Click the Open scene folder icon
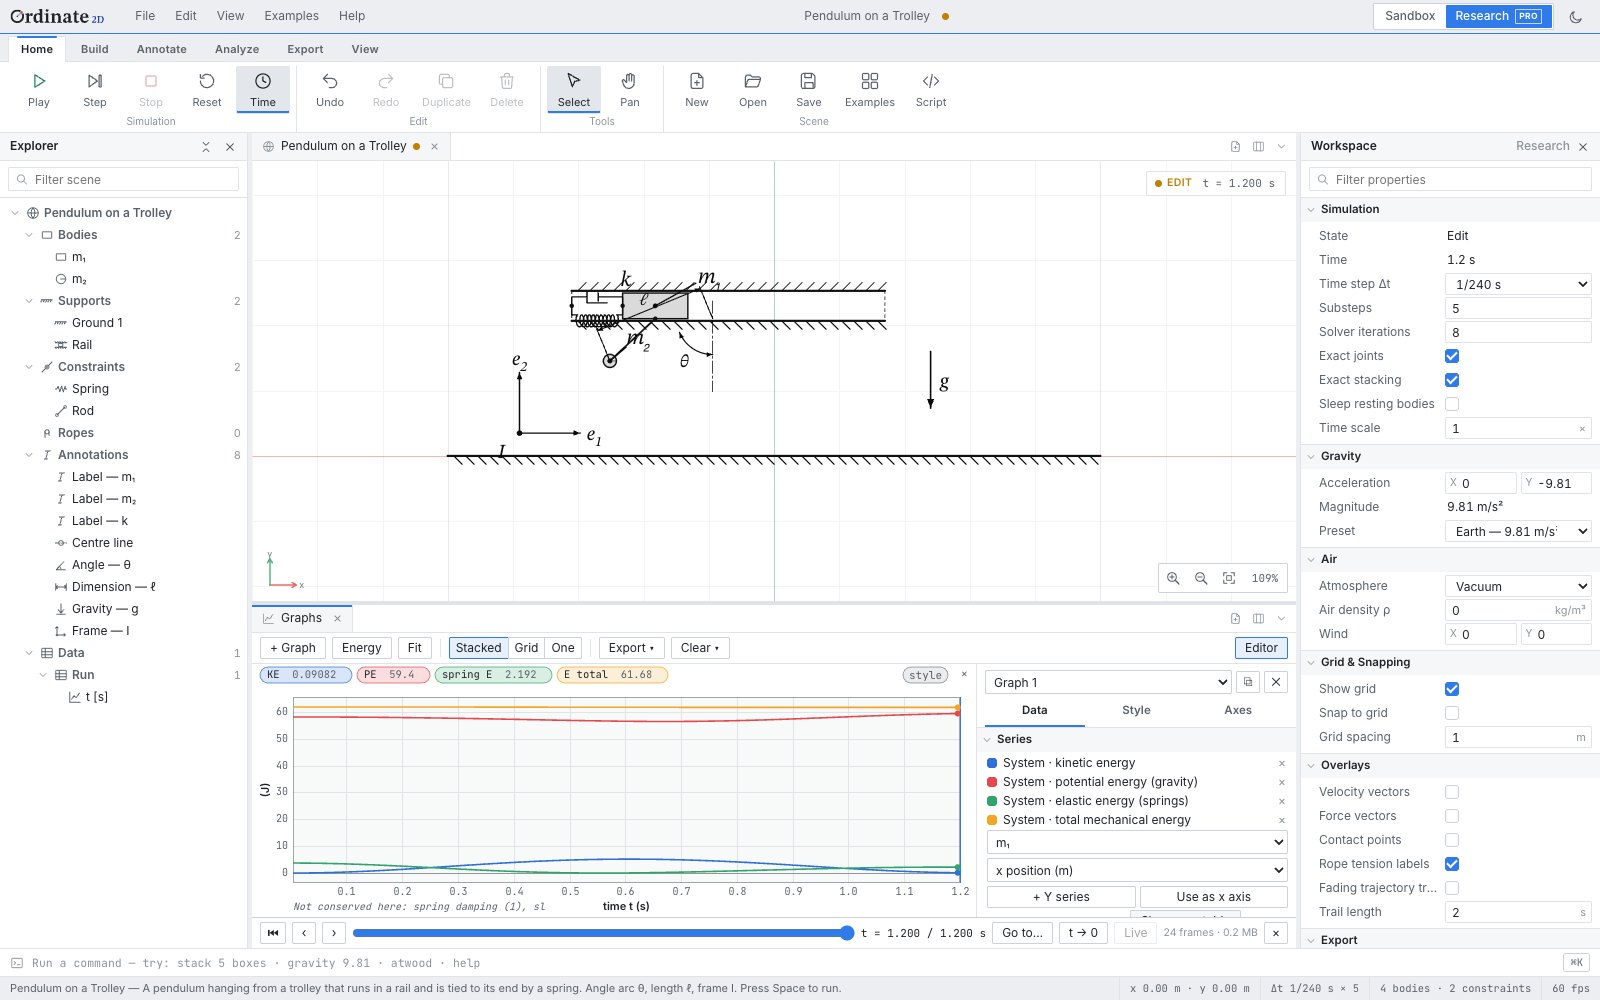This screenshot has width=1600, height=1000. tap(753, 81)
